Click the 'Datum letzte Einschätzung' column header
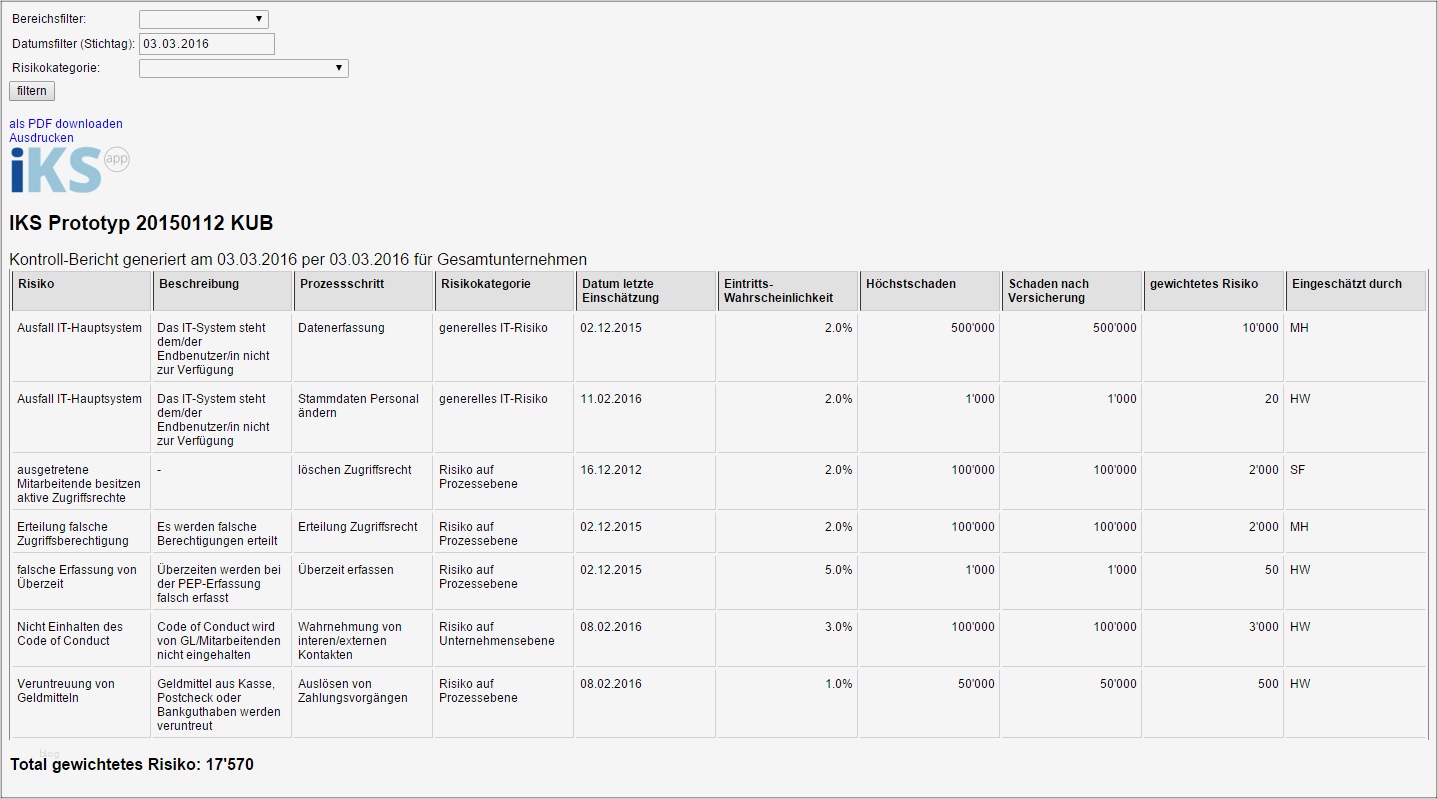This screenshot has width=1438, height=799. pos(621,291)
